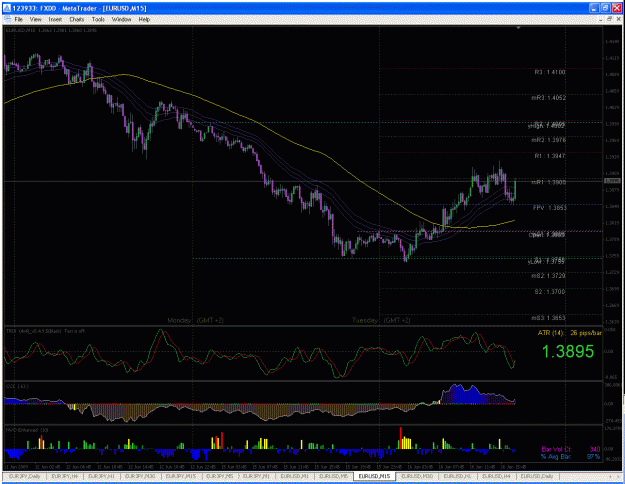This screenshot has height=484, width=625.
Task: Switch to the EURJPY,H1 chart tab
Action: point(101,476)
